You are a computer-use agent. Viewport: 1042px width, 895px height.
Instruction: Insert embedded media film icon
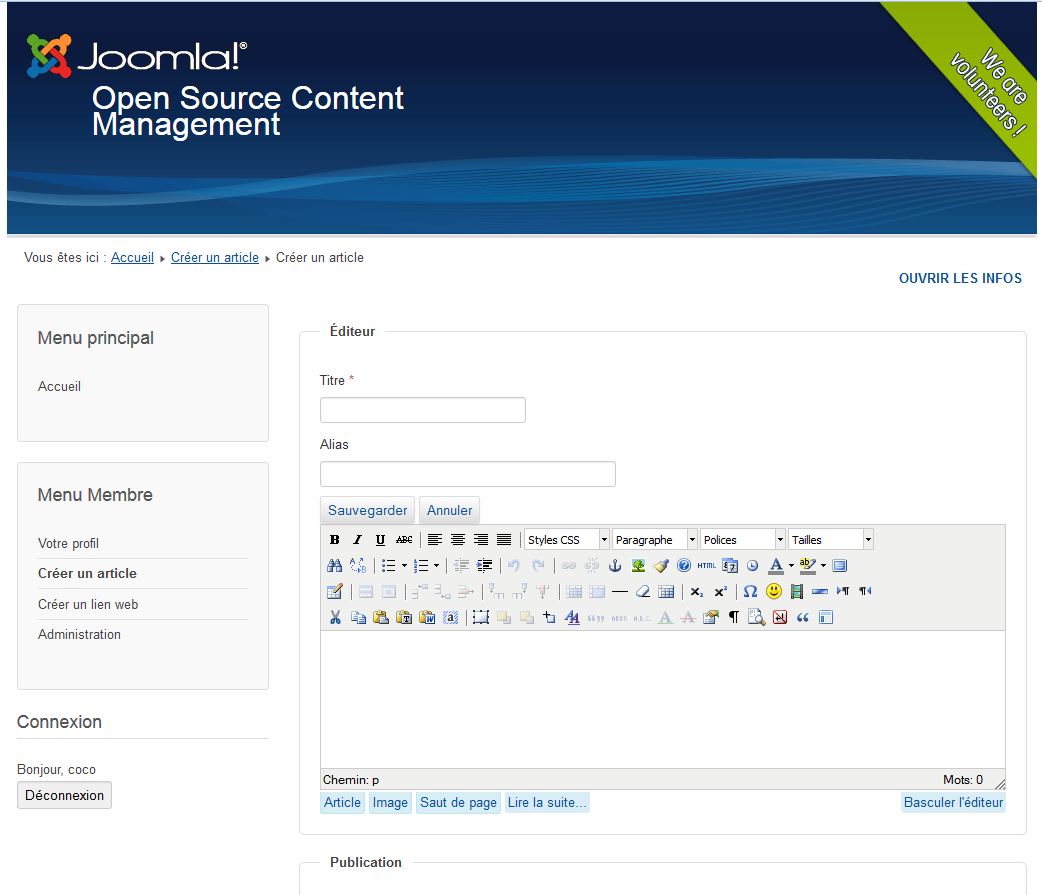coord(797,591)
